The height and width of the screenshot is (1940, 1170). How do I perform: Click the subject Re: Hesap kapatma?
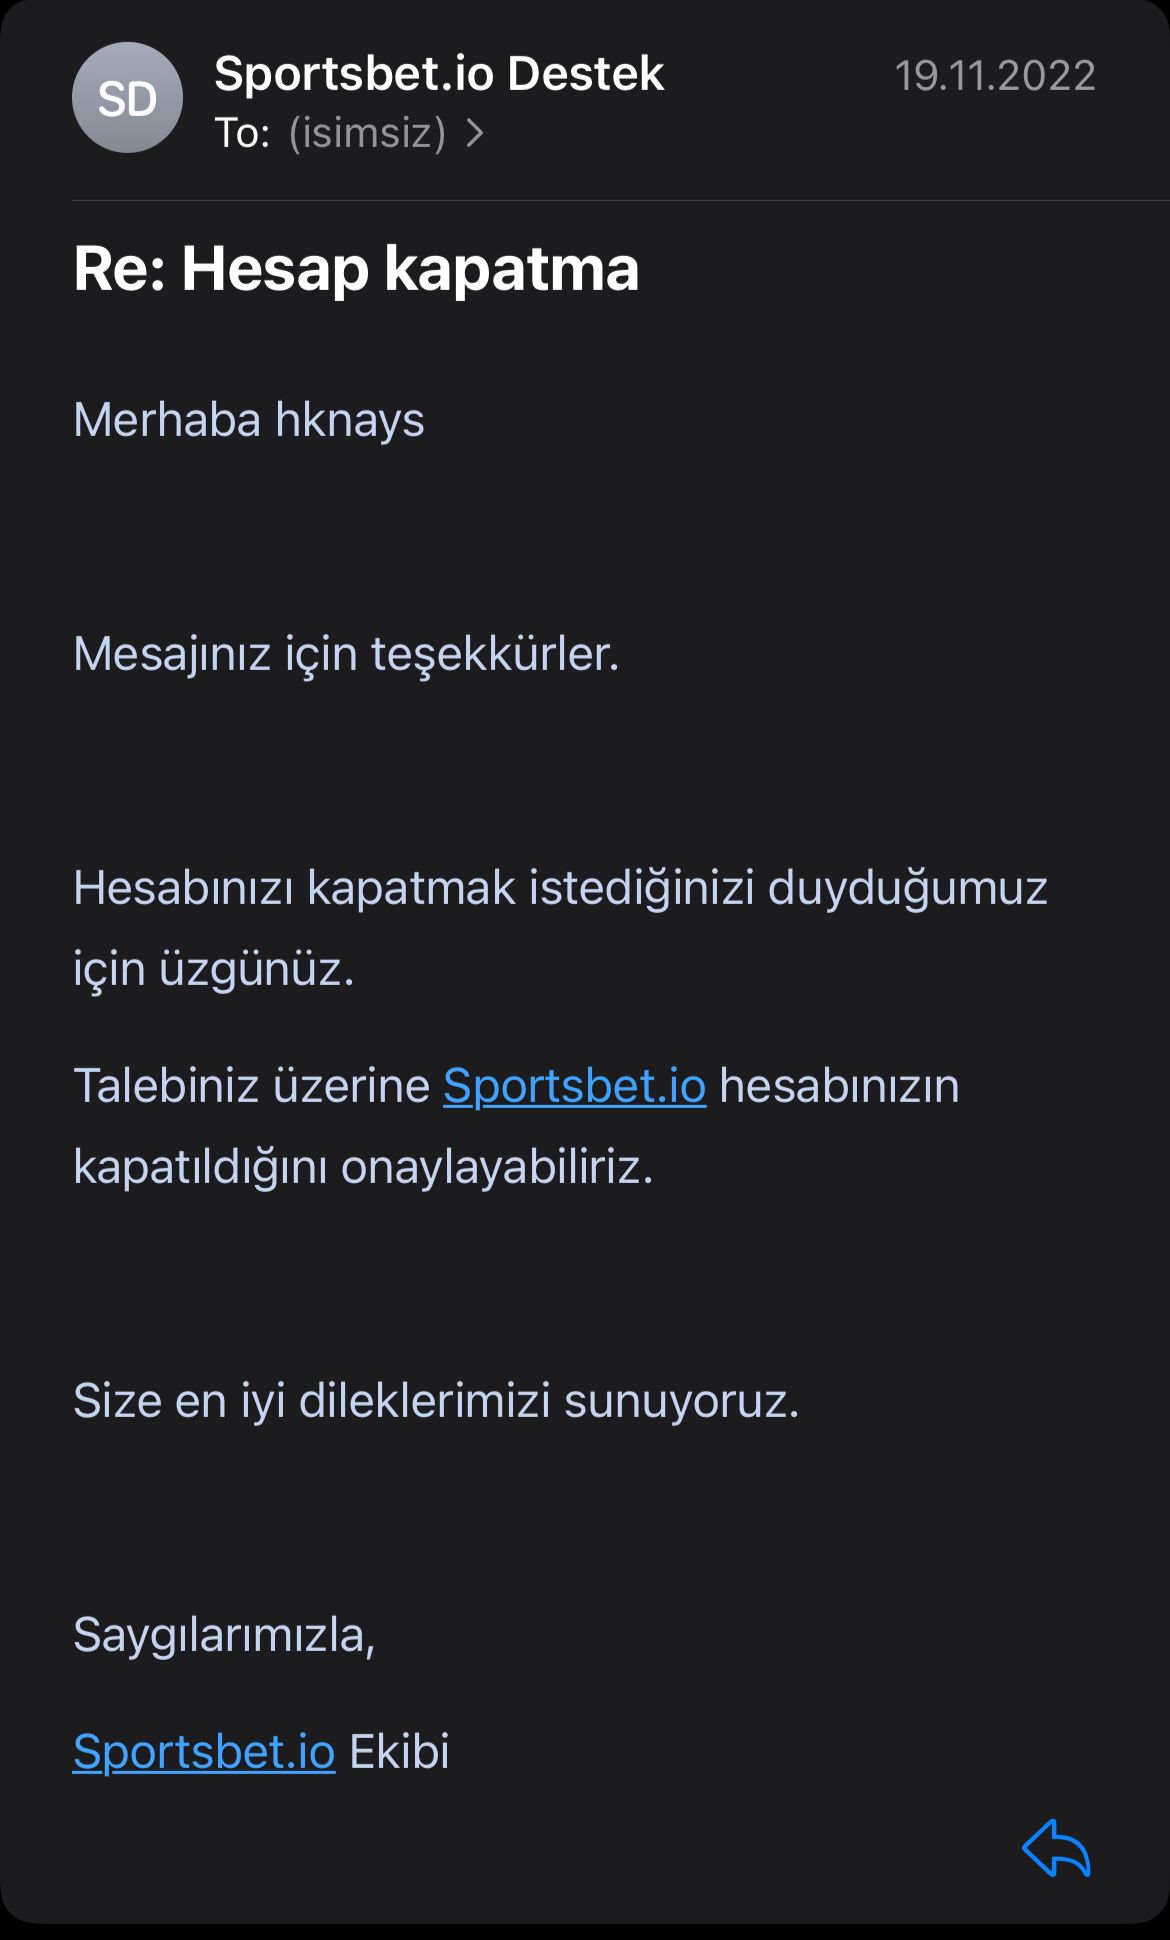tap(356, 270)
